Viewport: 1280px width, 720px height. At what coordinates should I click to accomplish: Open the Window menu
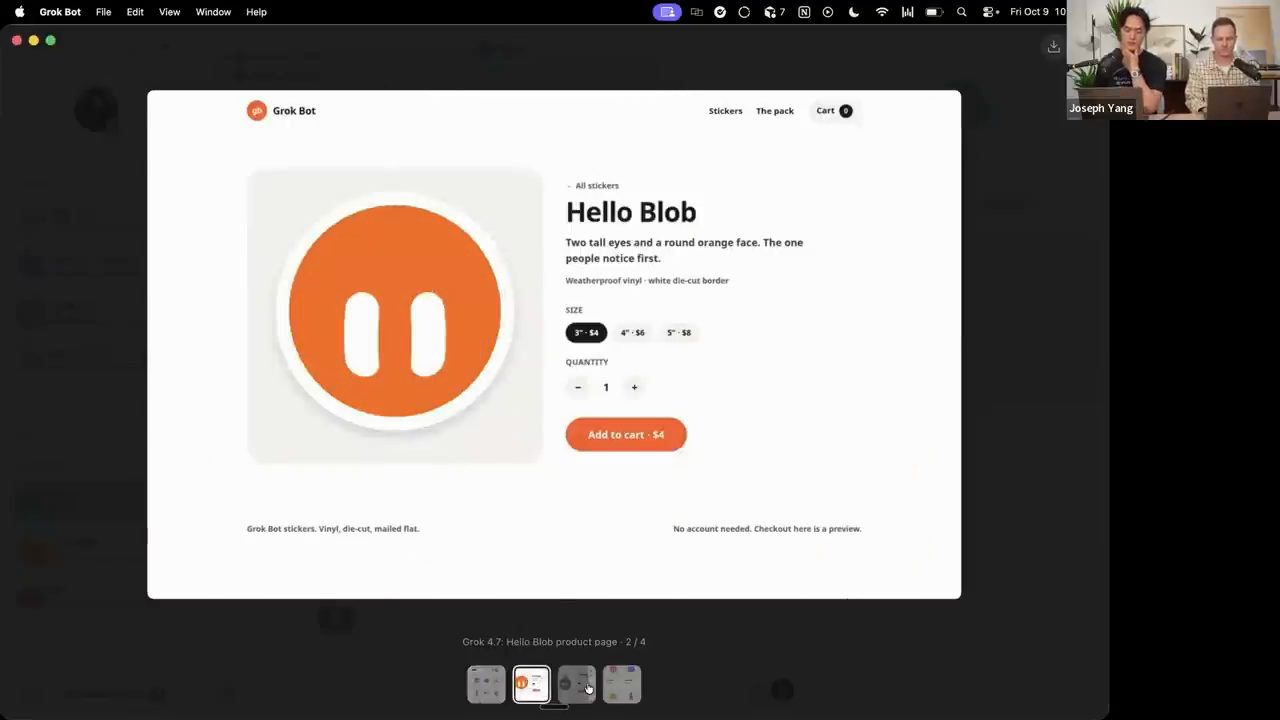point(213,12)
